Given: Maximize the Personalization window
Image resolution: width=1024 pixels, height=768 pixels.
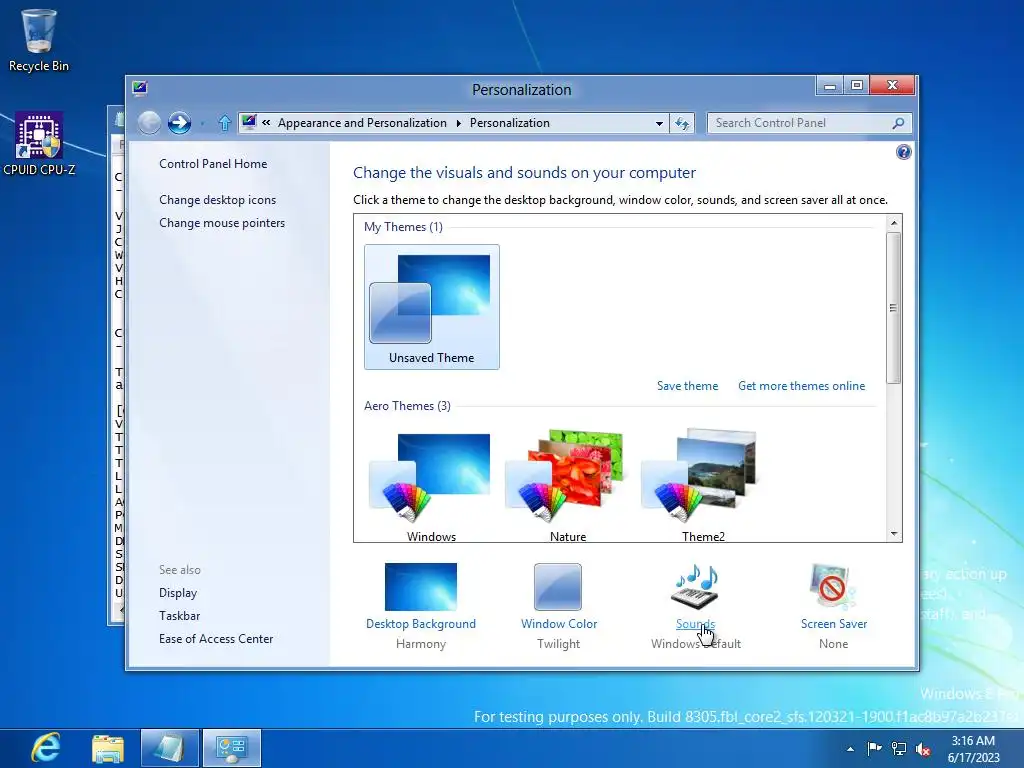Looking at the screenshot, I should [857, 86].
